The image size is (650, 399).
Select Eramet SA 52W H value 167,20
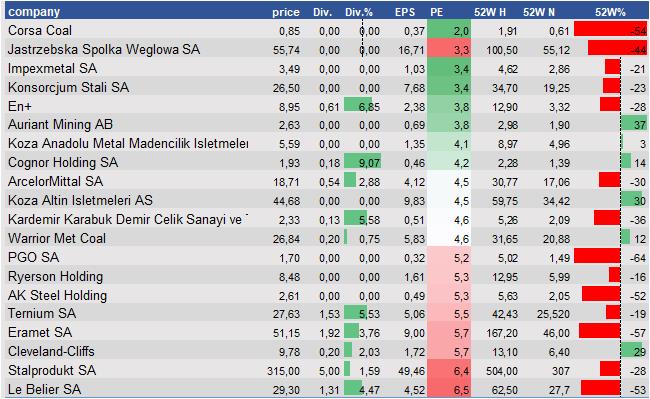pyautogui.click(x=502, y=333)
